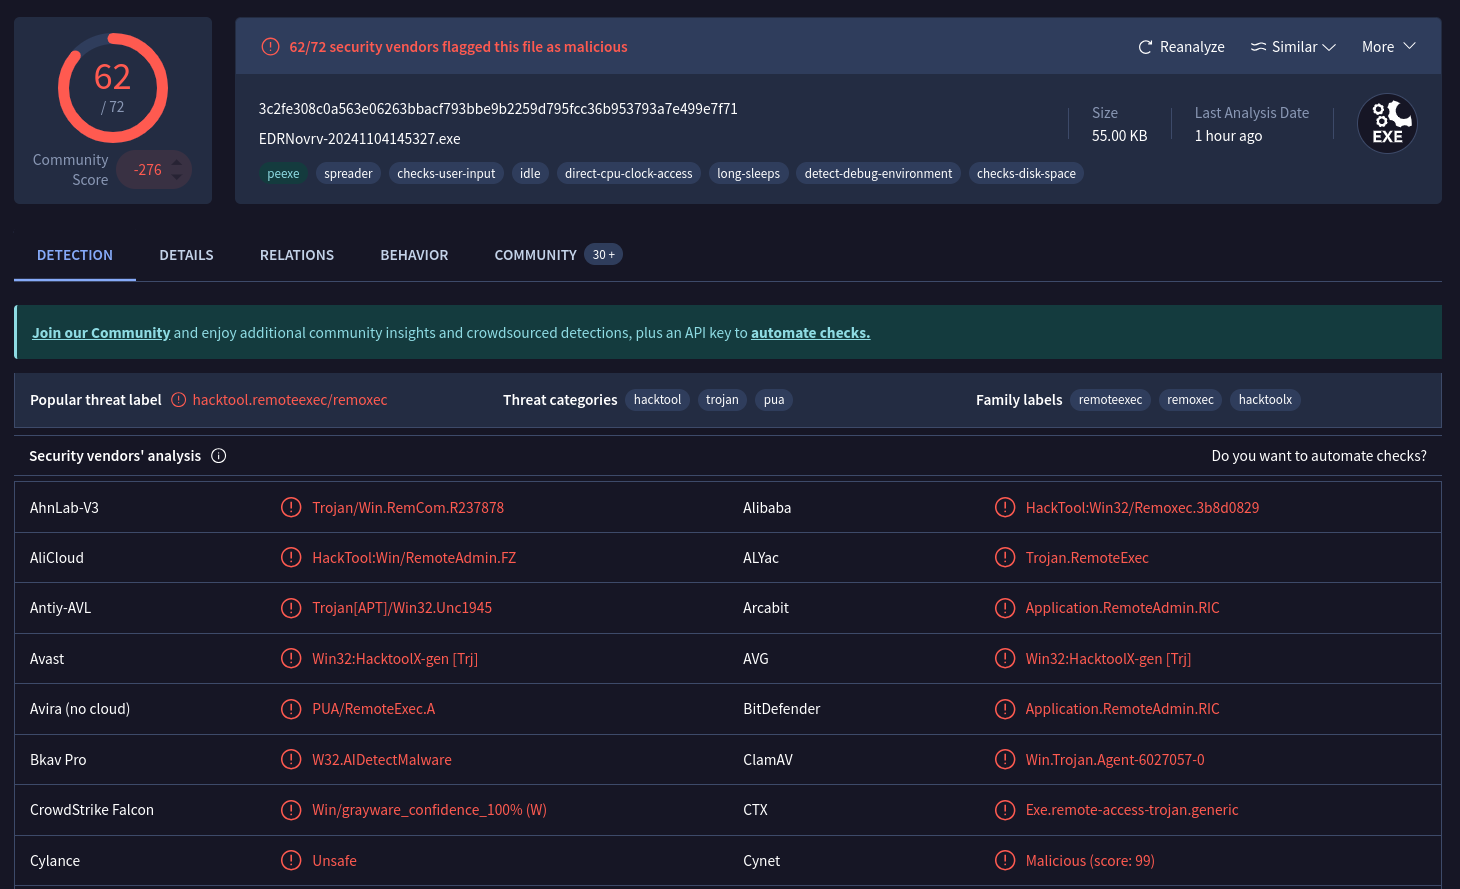Upvote the community score
Screen dimensions: 1460x889
coord(177,162)
